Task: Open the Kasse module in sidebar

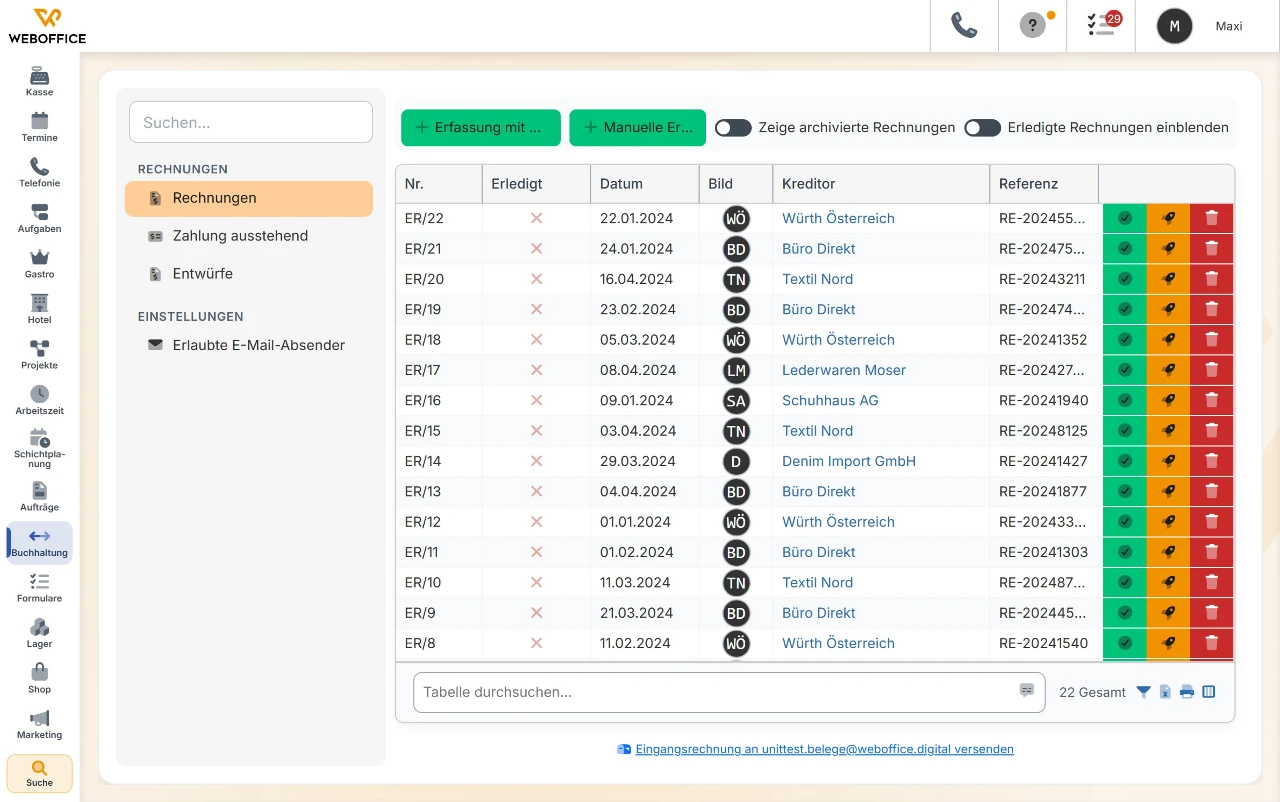Action: [39, 82]
